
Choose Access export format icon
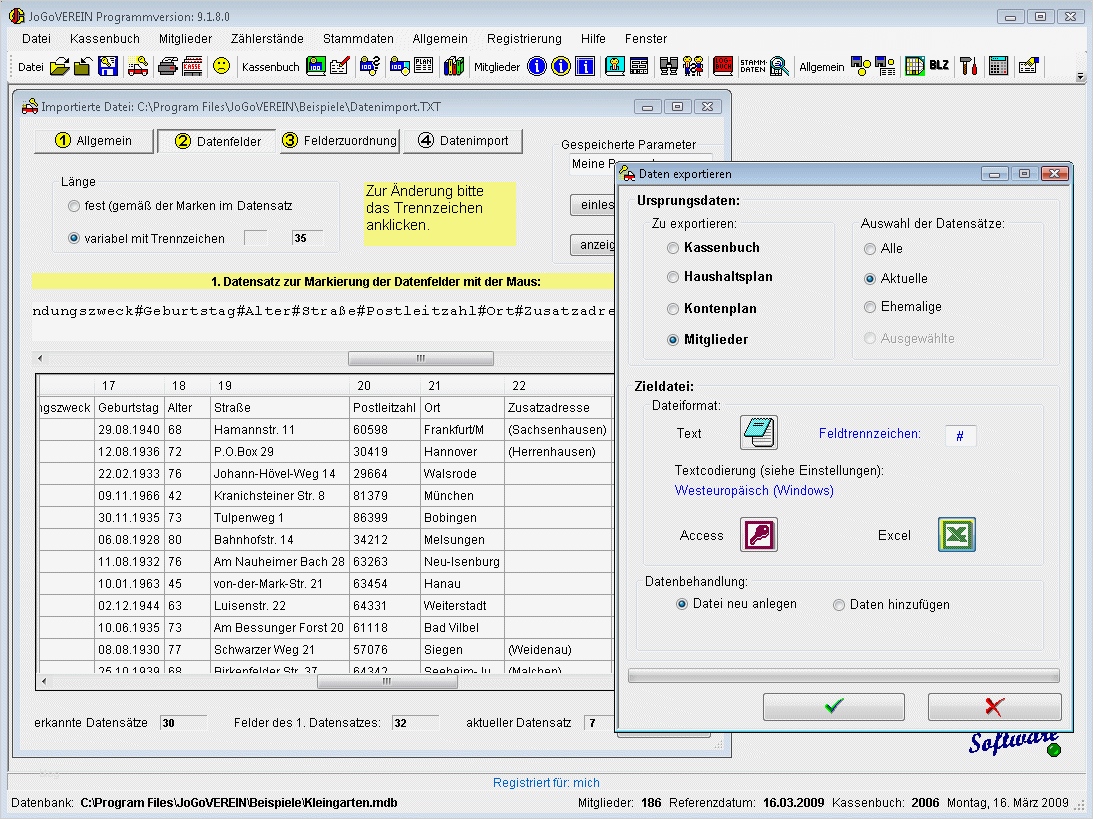(758, 535)
